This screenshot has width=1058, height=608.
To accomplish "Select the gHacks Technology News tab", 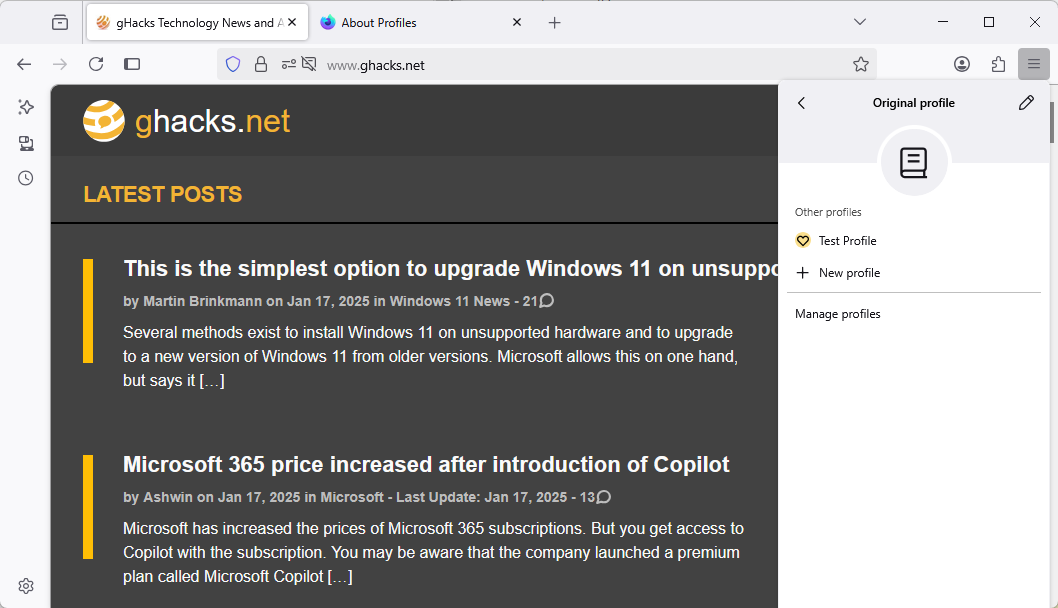I will [x=190, y=21].
